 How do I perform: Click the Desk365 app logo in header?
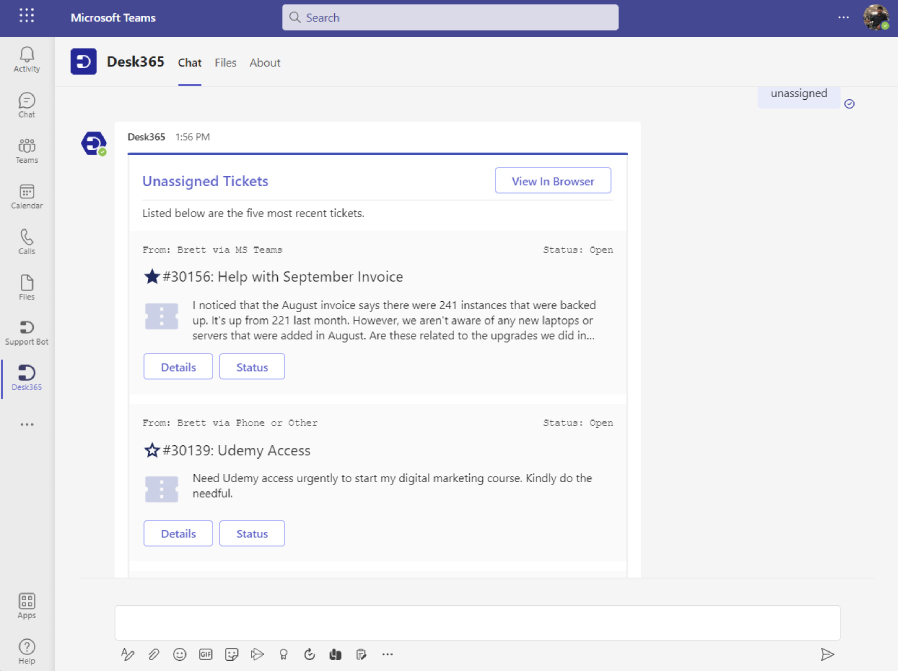click(x=84, y=62)
